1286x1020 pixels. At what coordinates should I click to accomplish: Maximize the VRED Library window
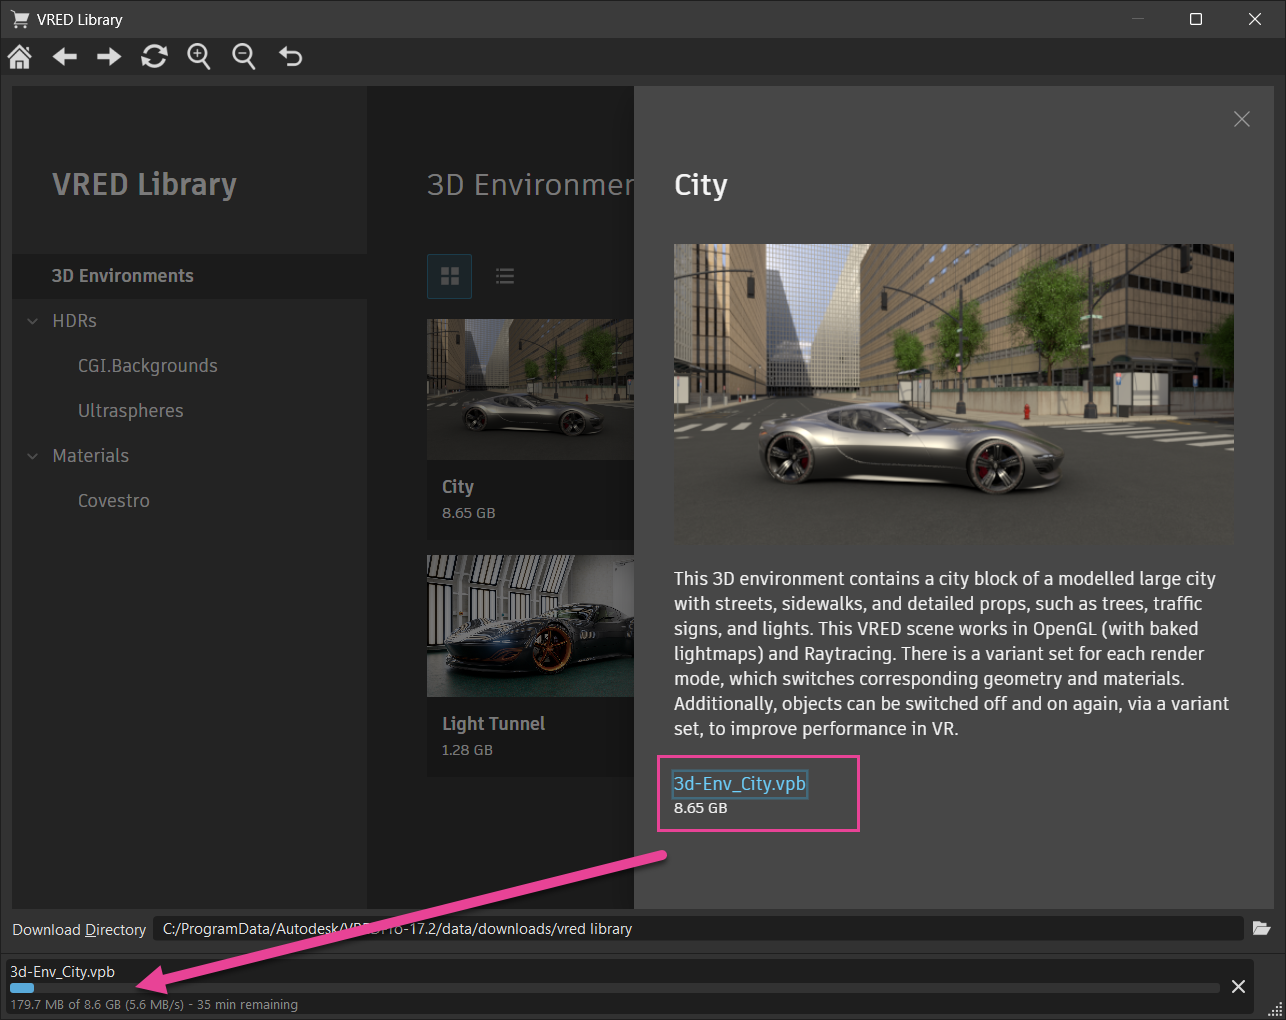click(1196, 19)
